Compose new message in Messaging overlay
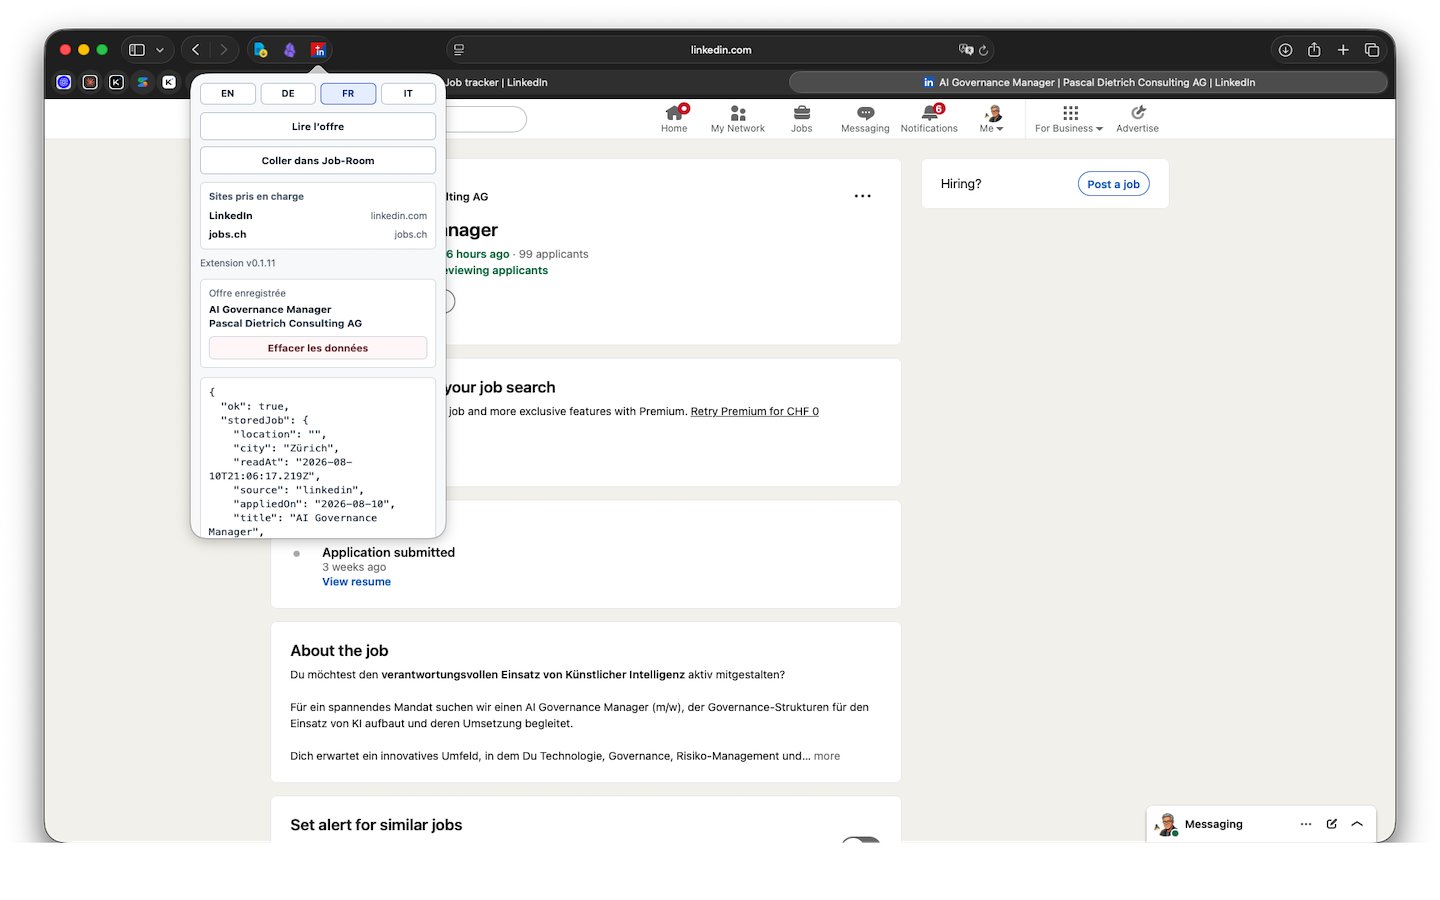Image resolution: width=1440 pixels, height=900 pixels. [1332, 824]
